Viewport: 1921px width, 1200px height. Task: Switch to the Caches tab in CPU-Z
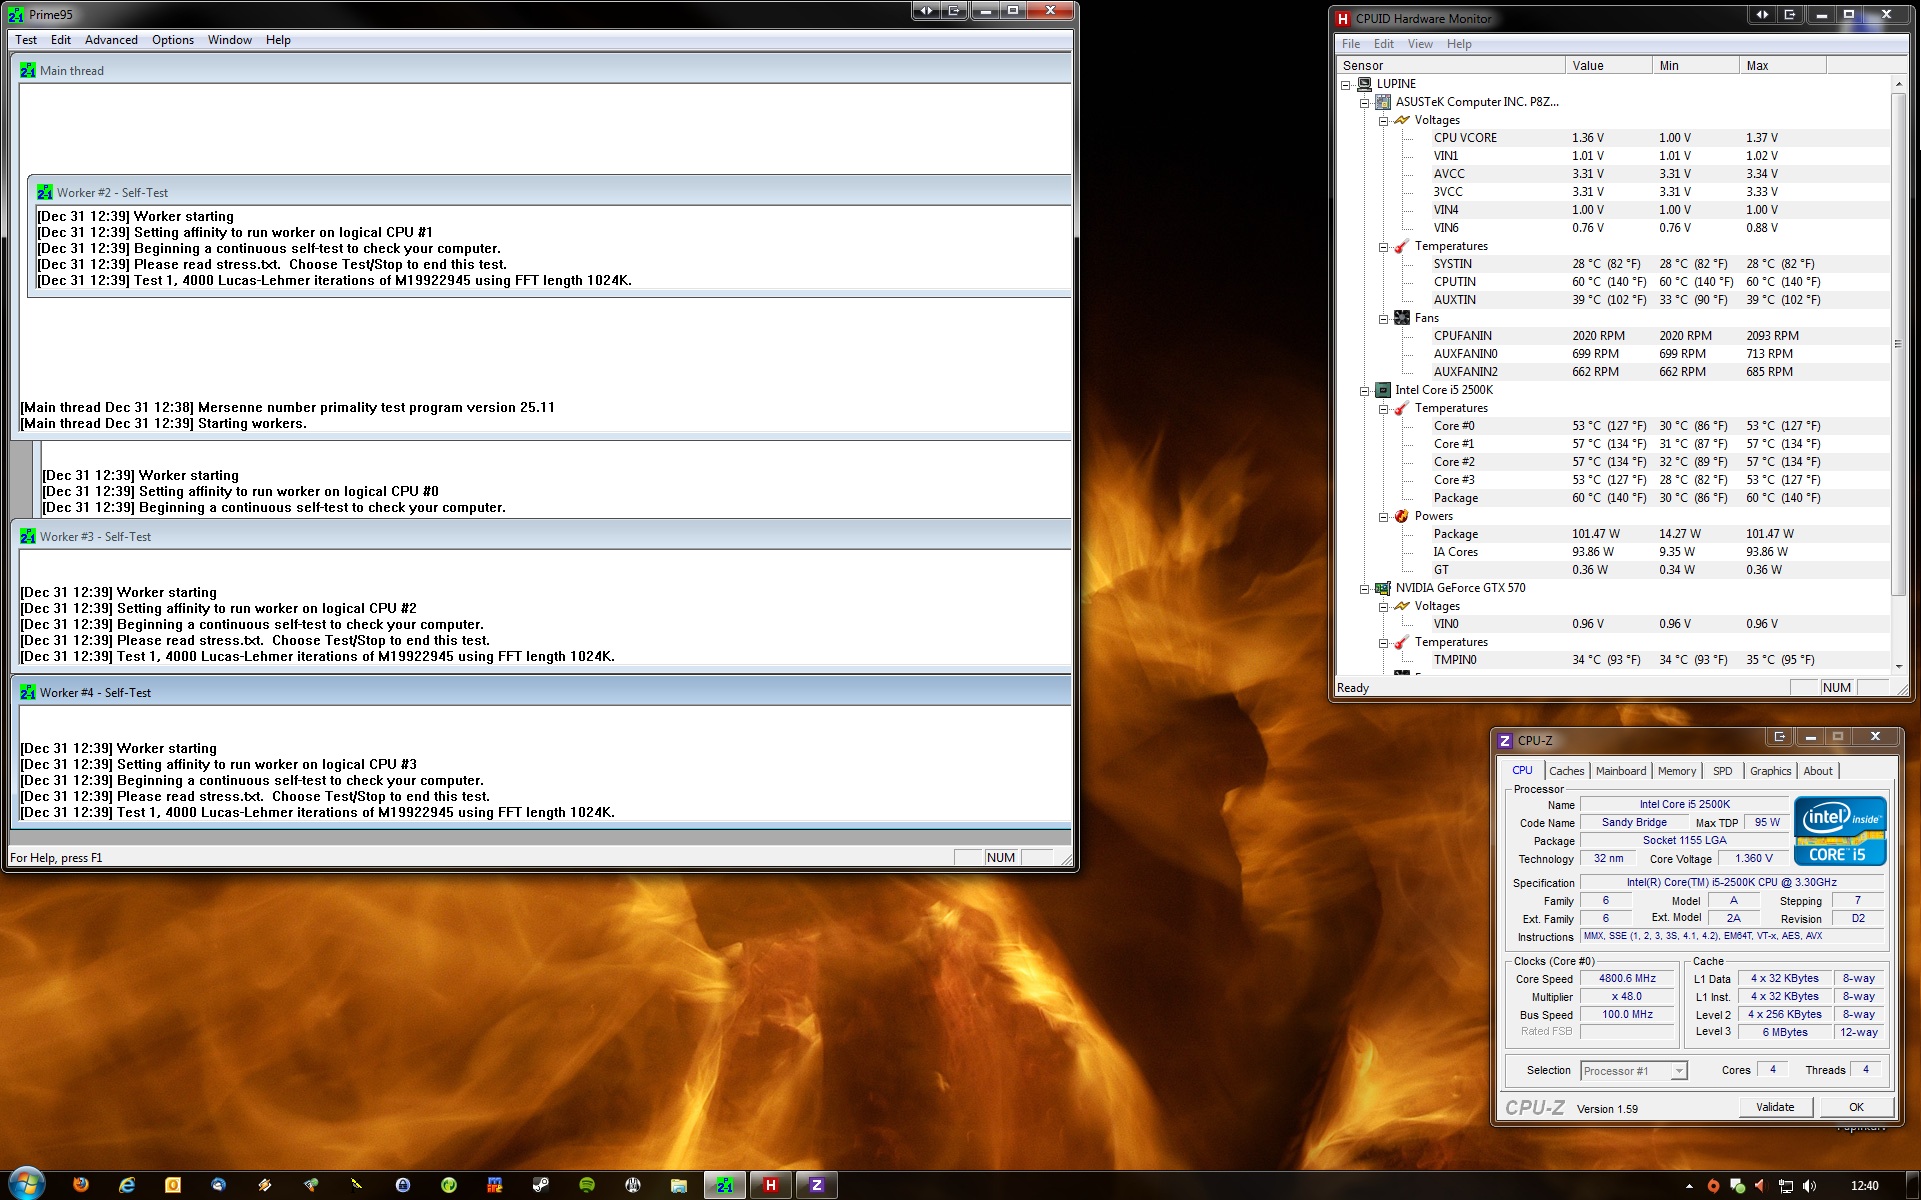pyautogui.click(x=1566, y=771)
